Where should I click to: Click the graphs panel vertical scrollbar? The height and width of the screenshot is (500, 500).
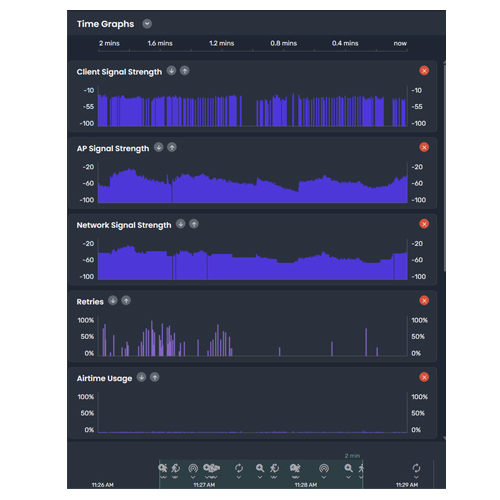(444, 167)
